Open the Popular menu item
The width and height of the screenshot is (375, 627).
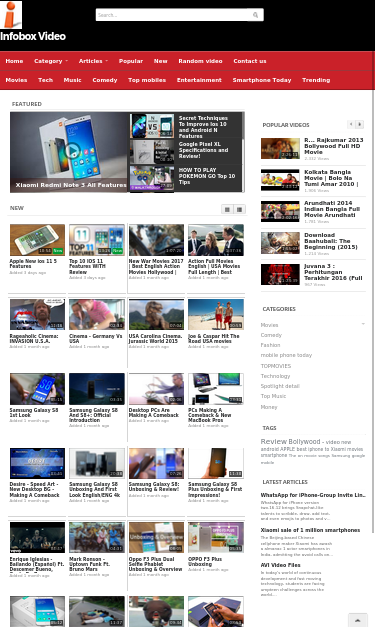coord(131,61)
